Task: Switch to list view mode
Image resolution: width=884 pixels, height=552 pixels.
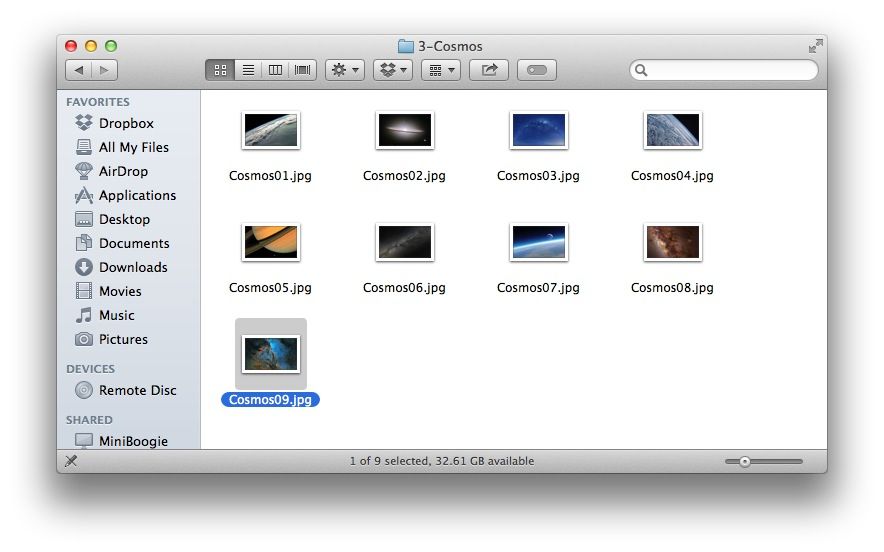Action: pos(248,70)
